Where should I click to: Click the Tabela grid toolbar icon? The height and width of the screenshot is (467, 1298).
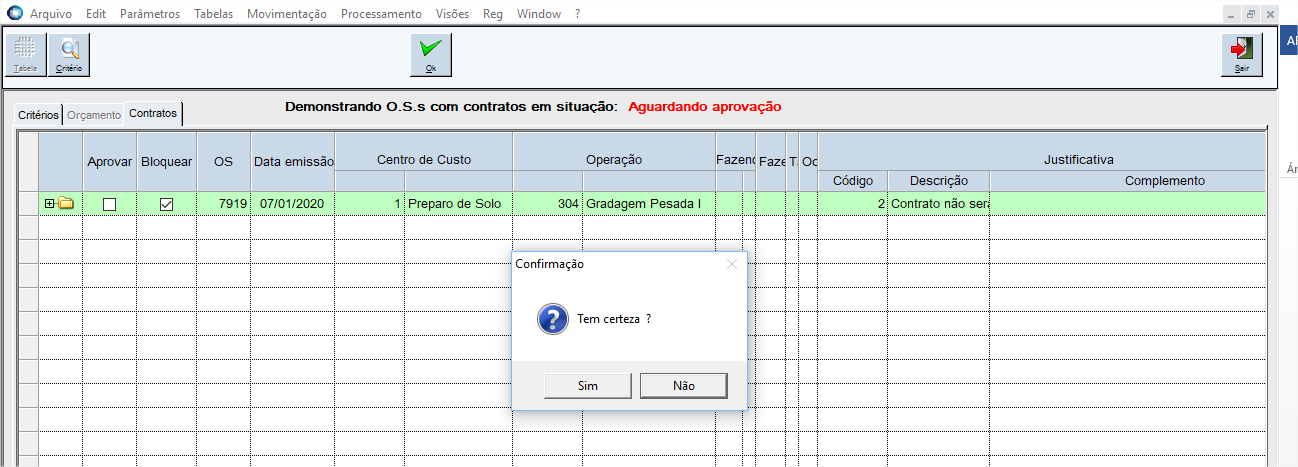[26, 54]
